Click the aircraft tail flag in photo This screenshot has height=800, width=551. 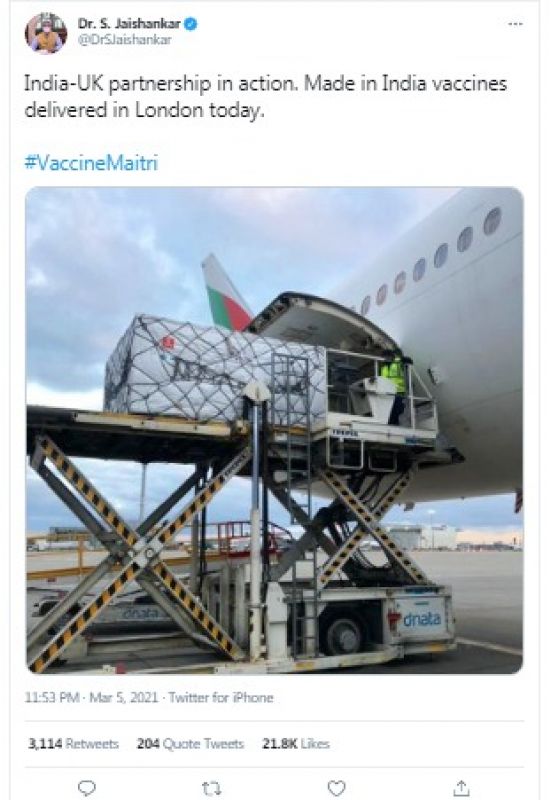[x=226, y=292]
